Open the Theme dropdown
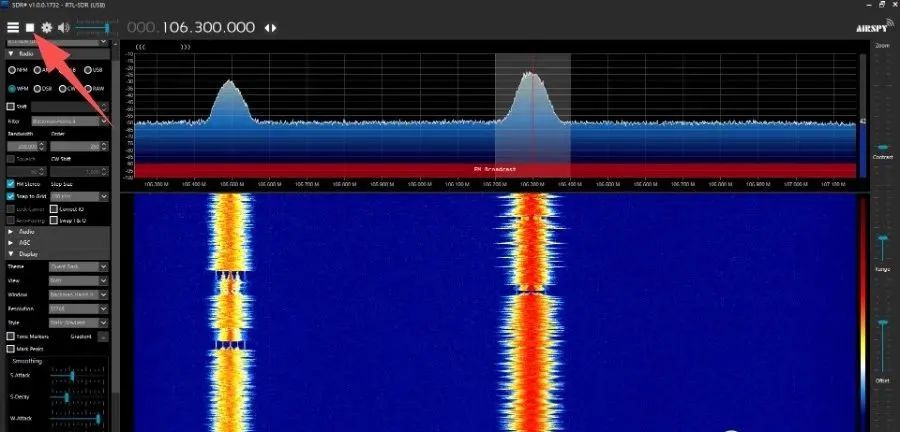 click(x=79, y=267)
